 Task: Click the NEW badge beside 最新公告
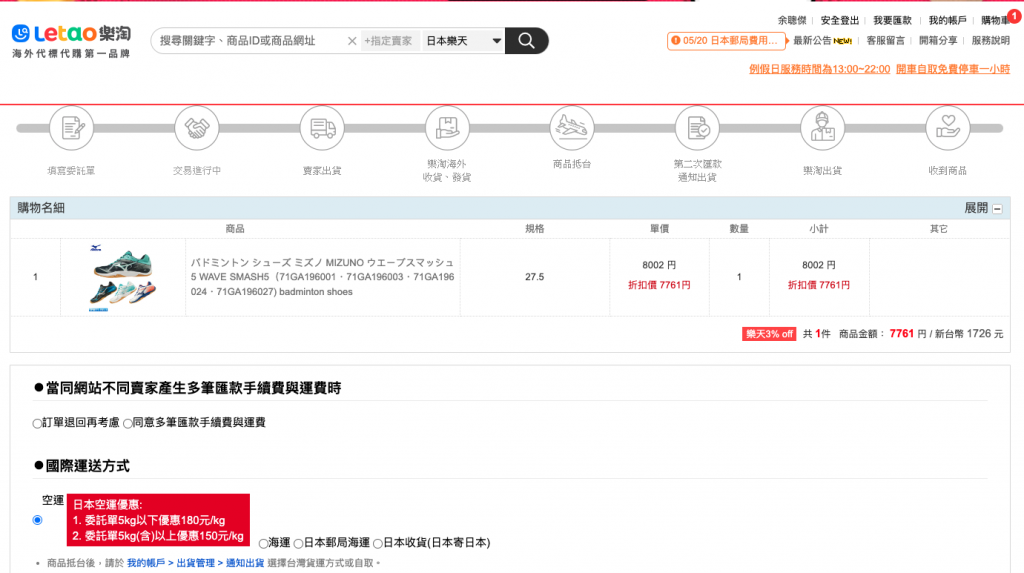[x=842, y=41]
